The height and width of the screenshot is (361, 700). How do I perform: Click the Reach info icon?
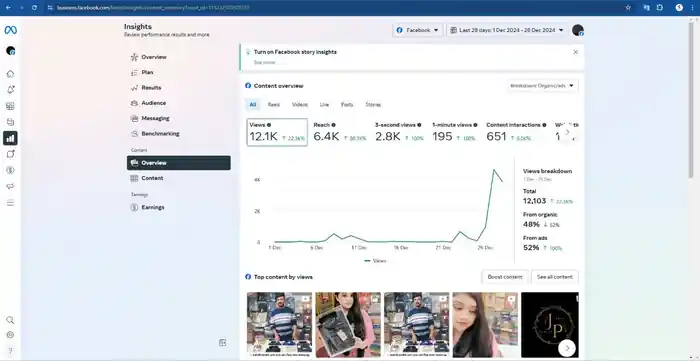pyautogui.click(x=333, y=125)
